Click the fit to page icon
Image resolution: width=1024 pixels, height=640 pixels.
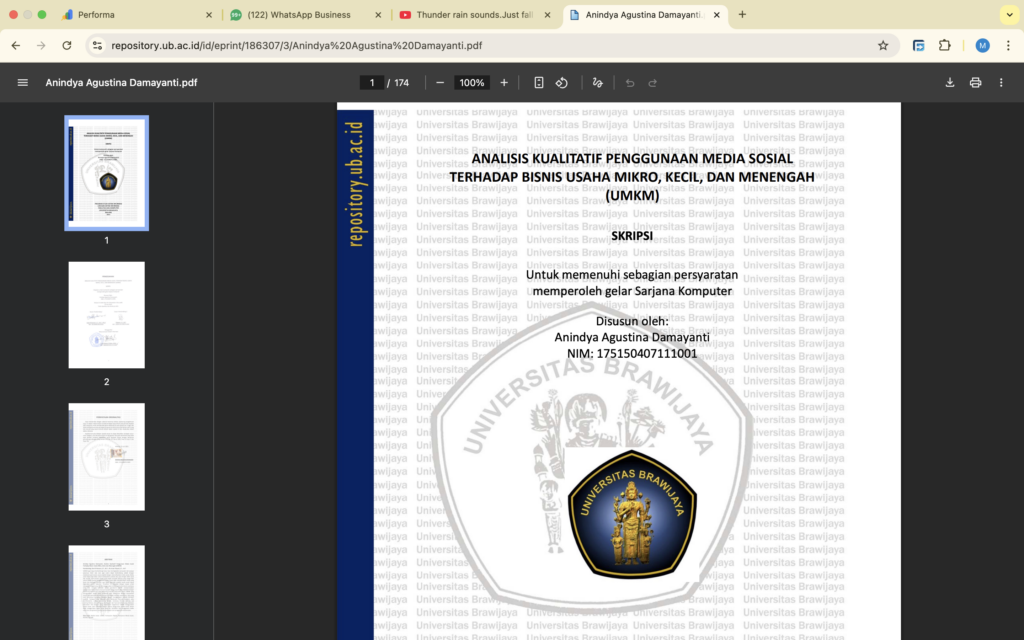[x=539, y=83]
